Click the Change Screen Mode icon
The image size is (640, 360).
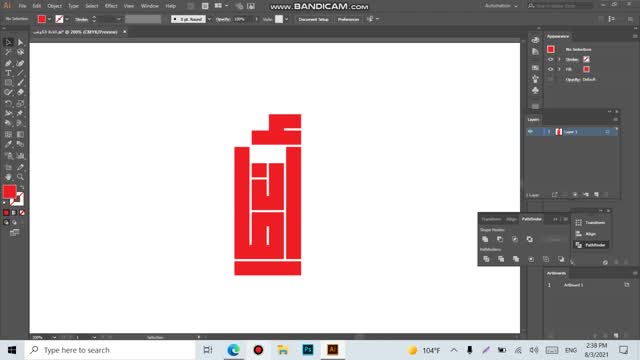(x=15, y=233)
